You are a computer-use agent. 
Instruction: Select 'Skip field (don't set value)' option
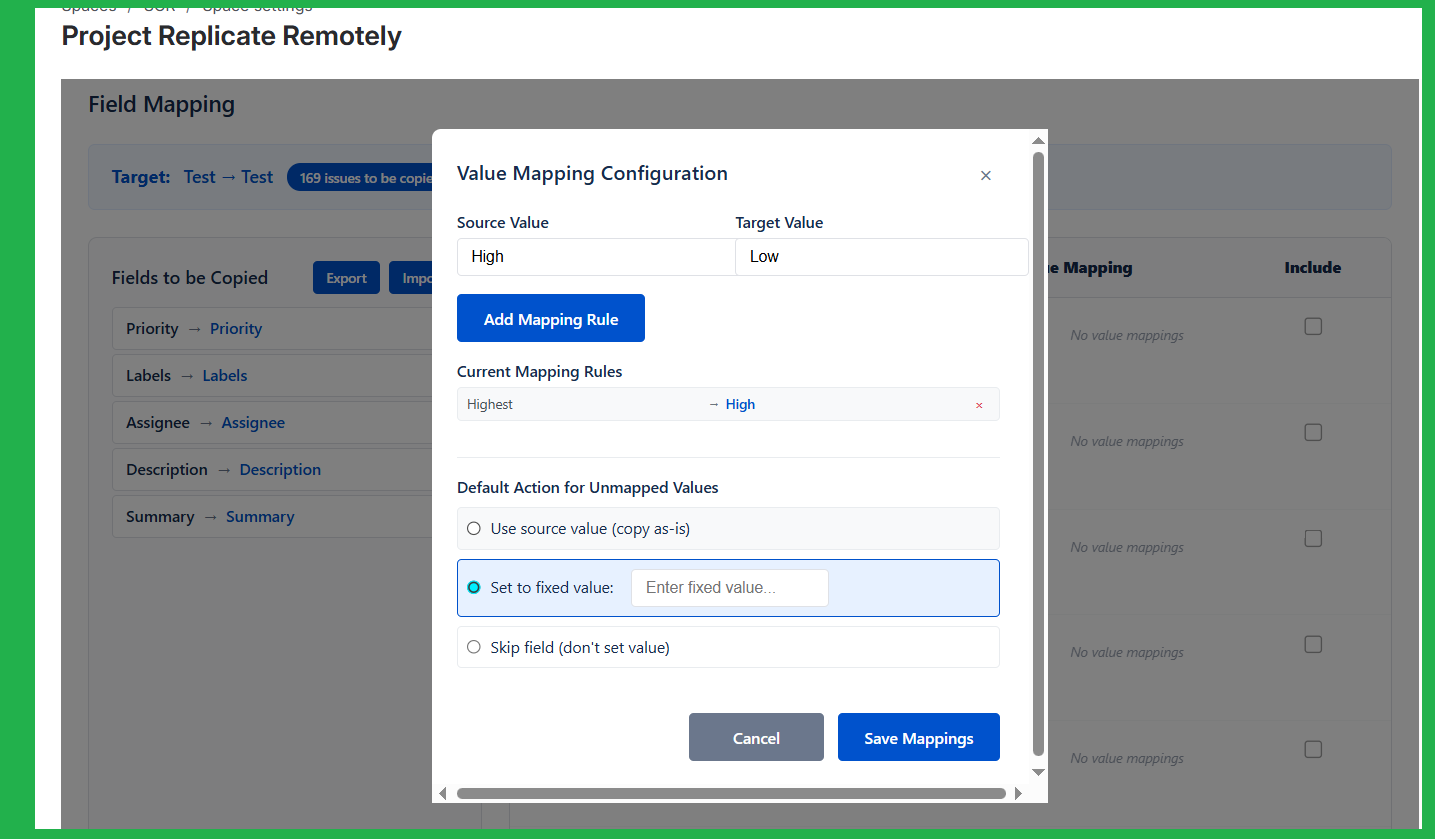(x=474, y=647)
